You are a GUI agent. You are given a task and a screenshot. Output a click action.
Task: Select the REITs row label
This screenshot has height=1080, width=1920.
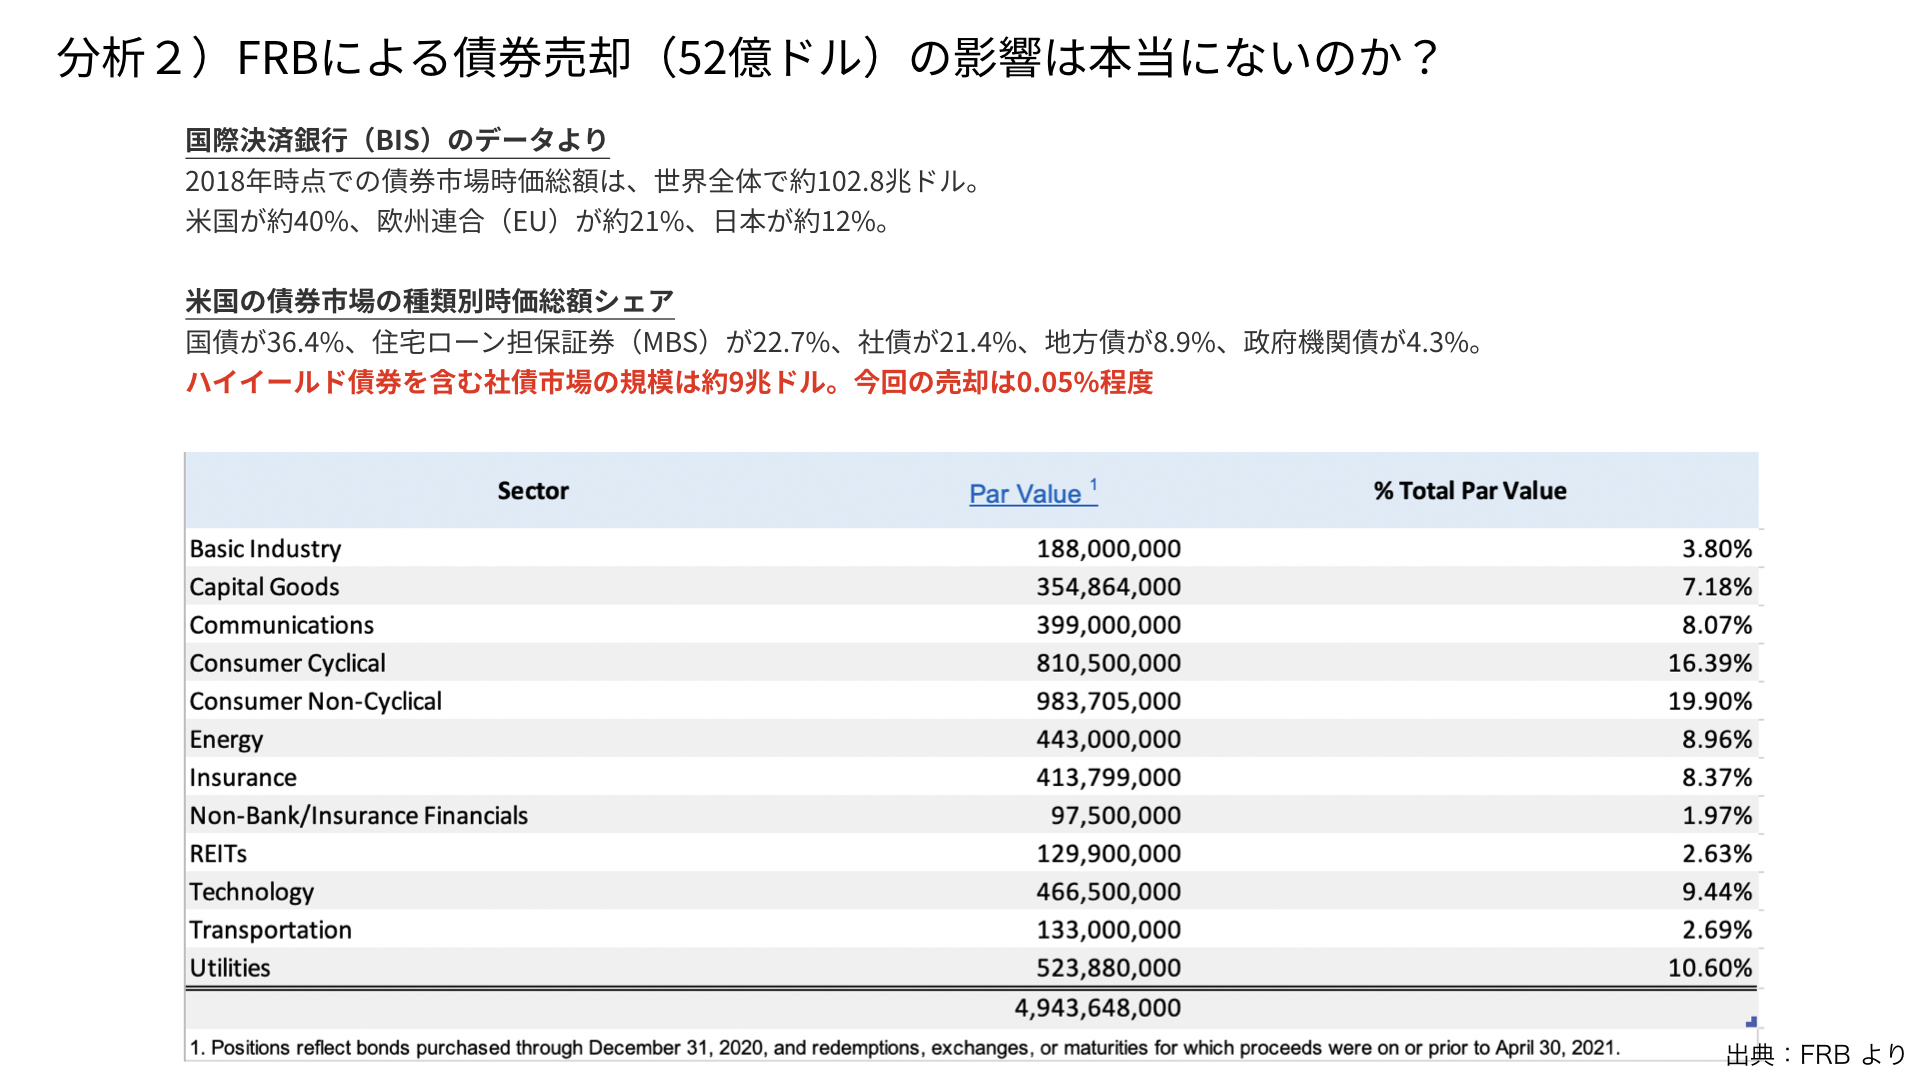point(218,854)
